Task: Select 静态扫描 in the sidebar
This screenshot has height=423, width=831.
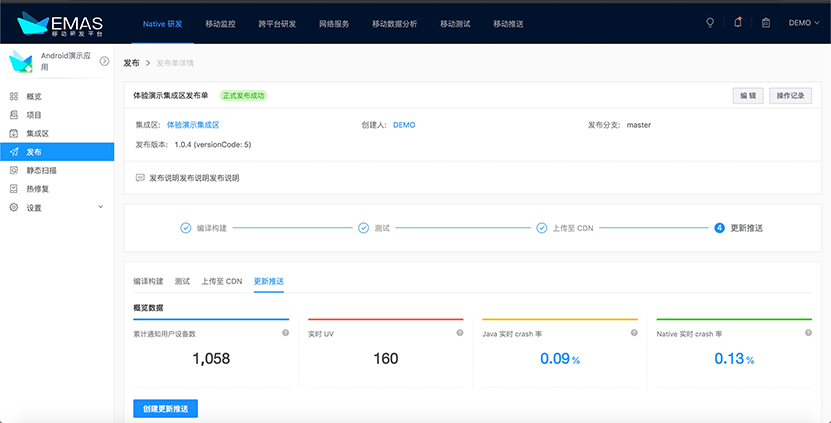Action: click(x=40, y=170)
